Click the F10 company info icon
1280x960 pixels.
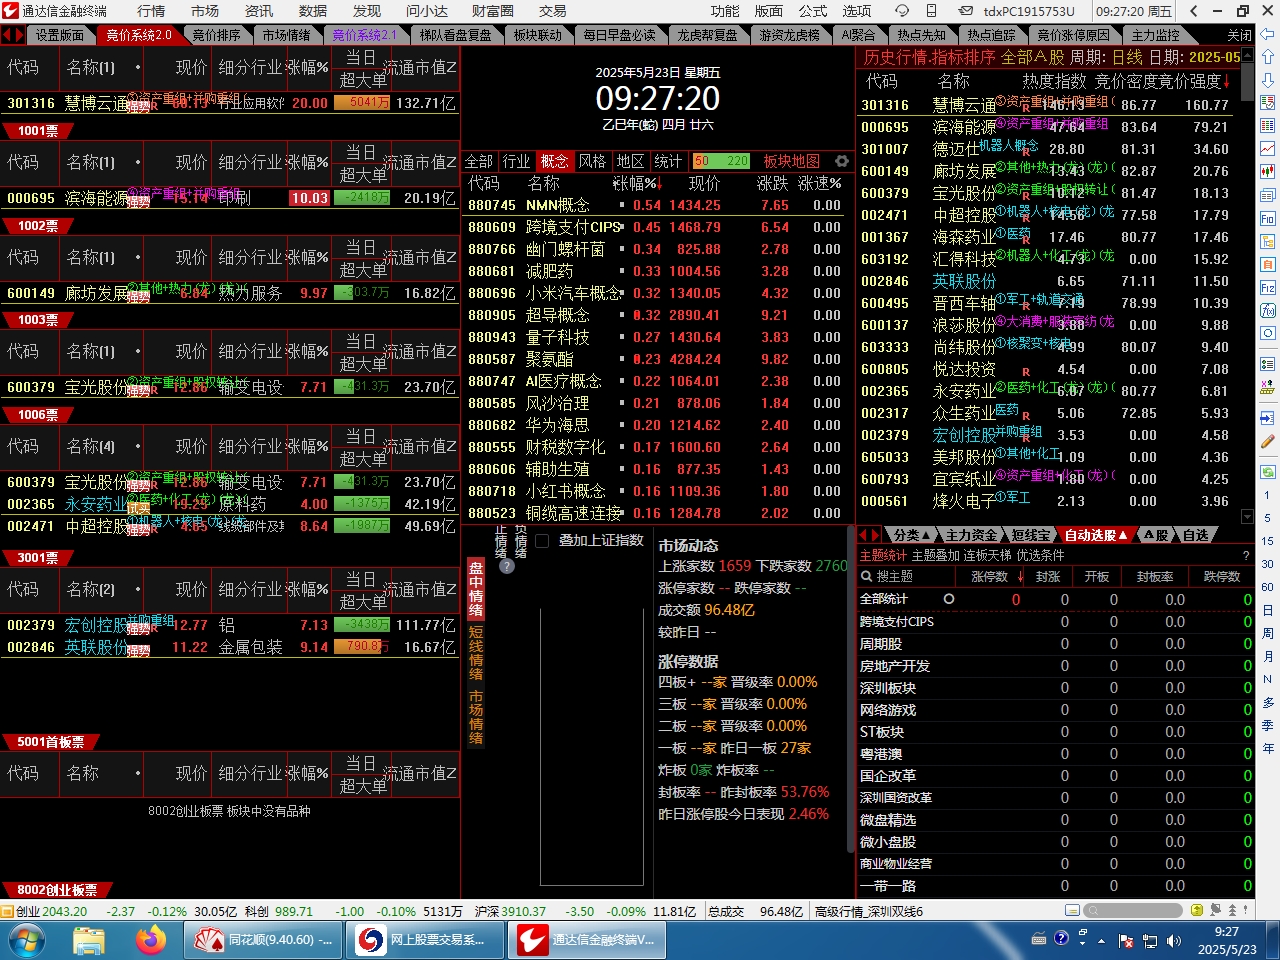[x=1268, y=218]
